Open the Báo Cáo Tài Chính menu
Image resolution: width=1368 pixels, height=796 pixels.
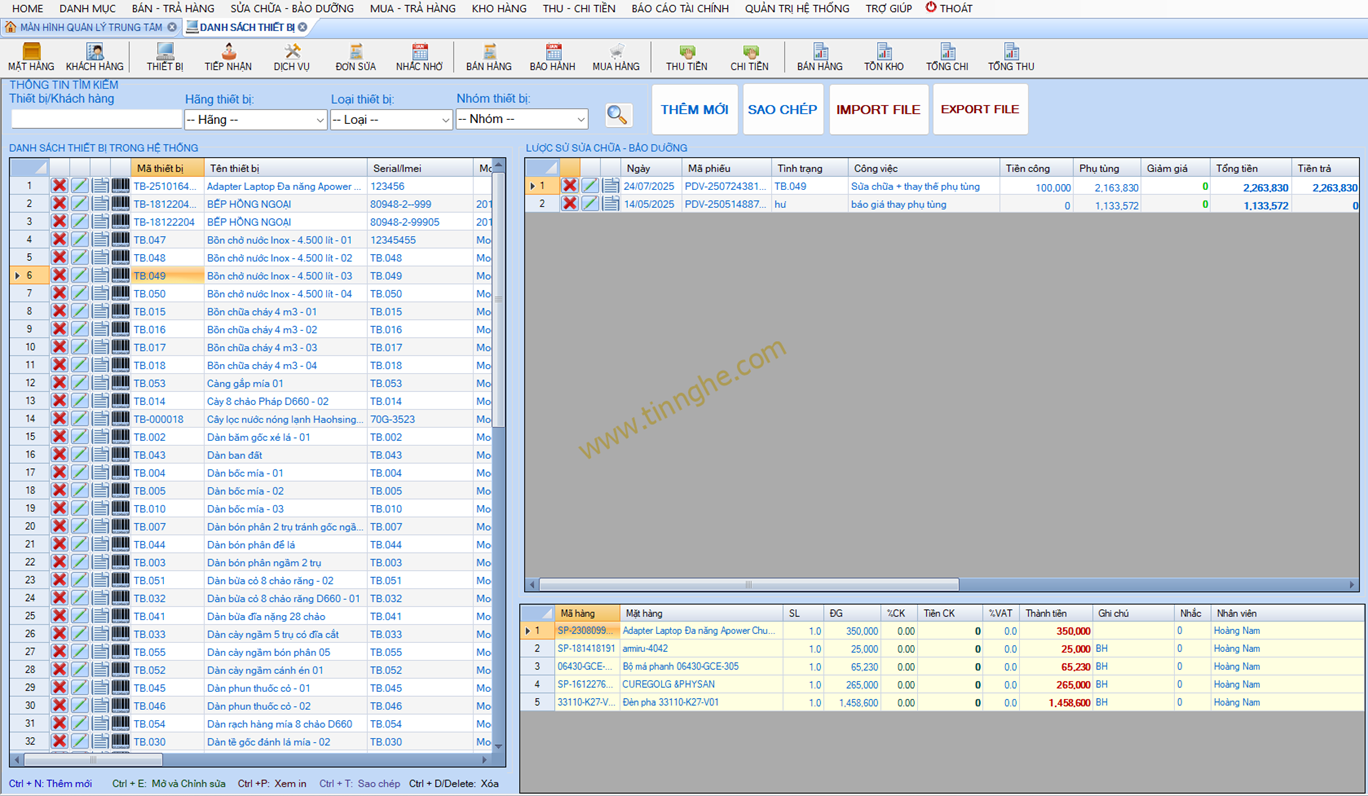[680, 8]
